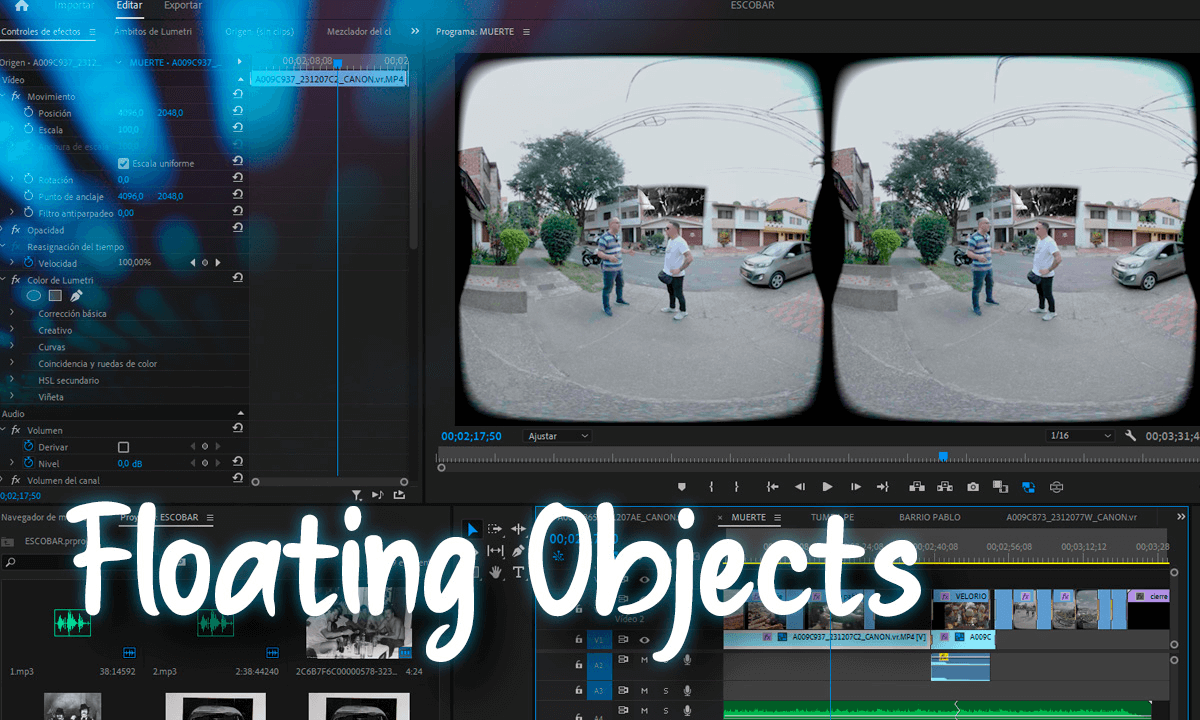Click the Mark Out button
The width and height of the screenshot is (1200, 720).
[737, 487]
